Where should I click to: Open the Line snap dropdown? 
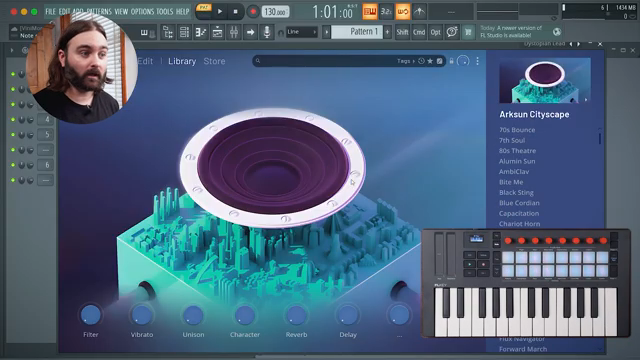[x=302, y=32]
